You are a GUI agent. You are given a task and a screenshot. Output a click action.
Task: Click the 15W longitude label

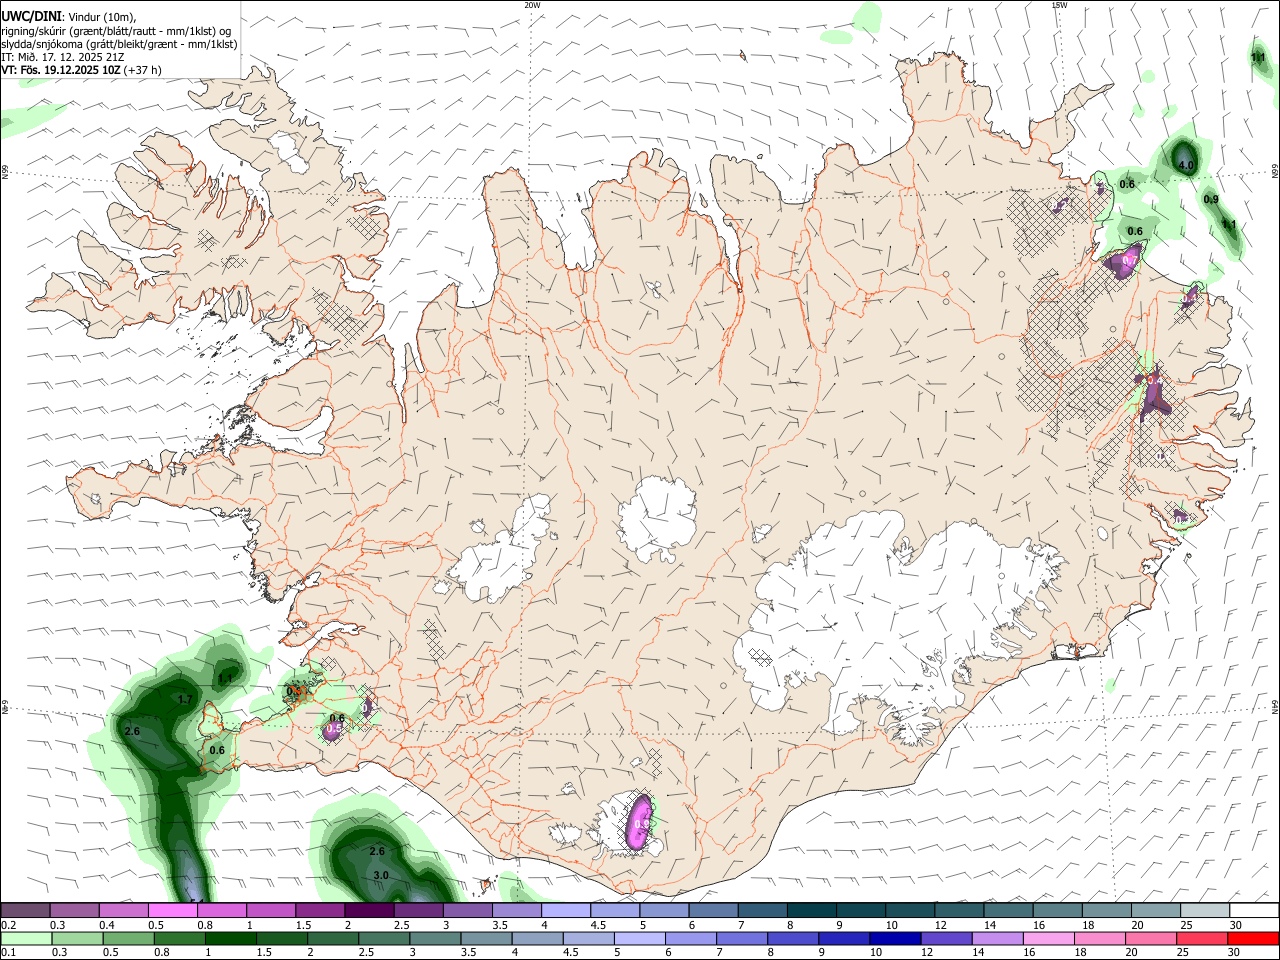tap(1058, 5)
